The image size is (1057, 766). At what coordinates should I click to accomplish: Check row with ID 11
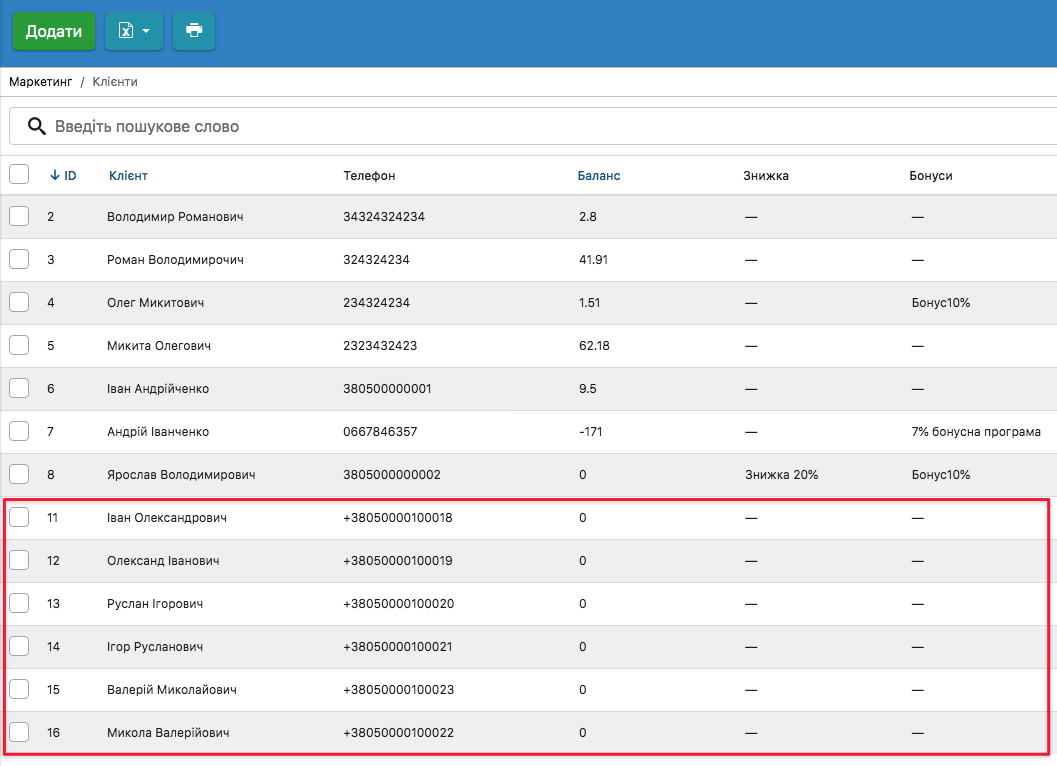point(19,517)
